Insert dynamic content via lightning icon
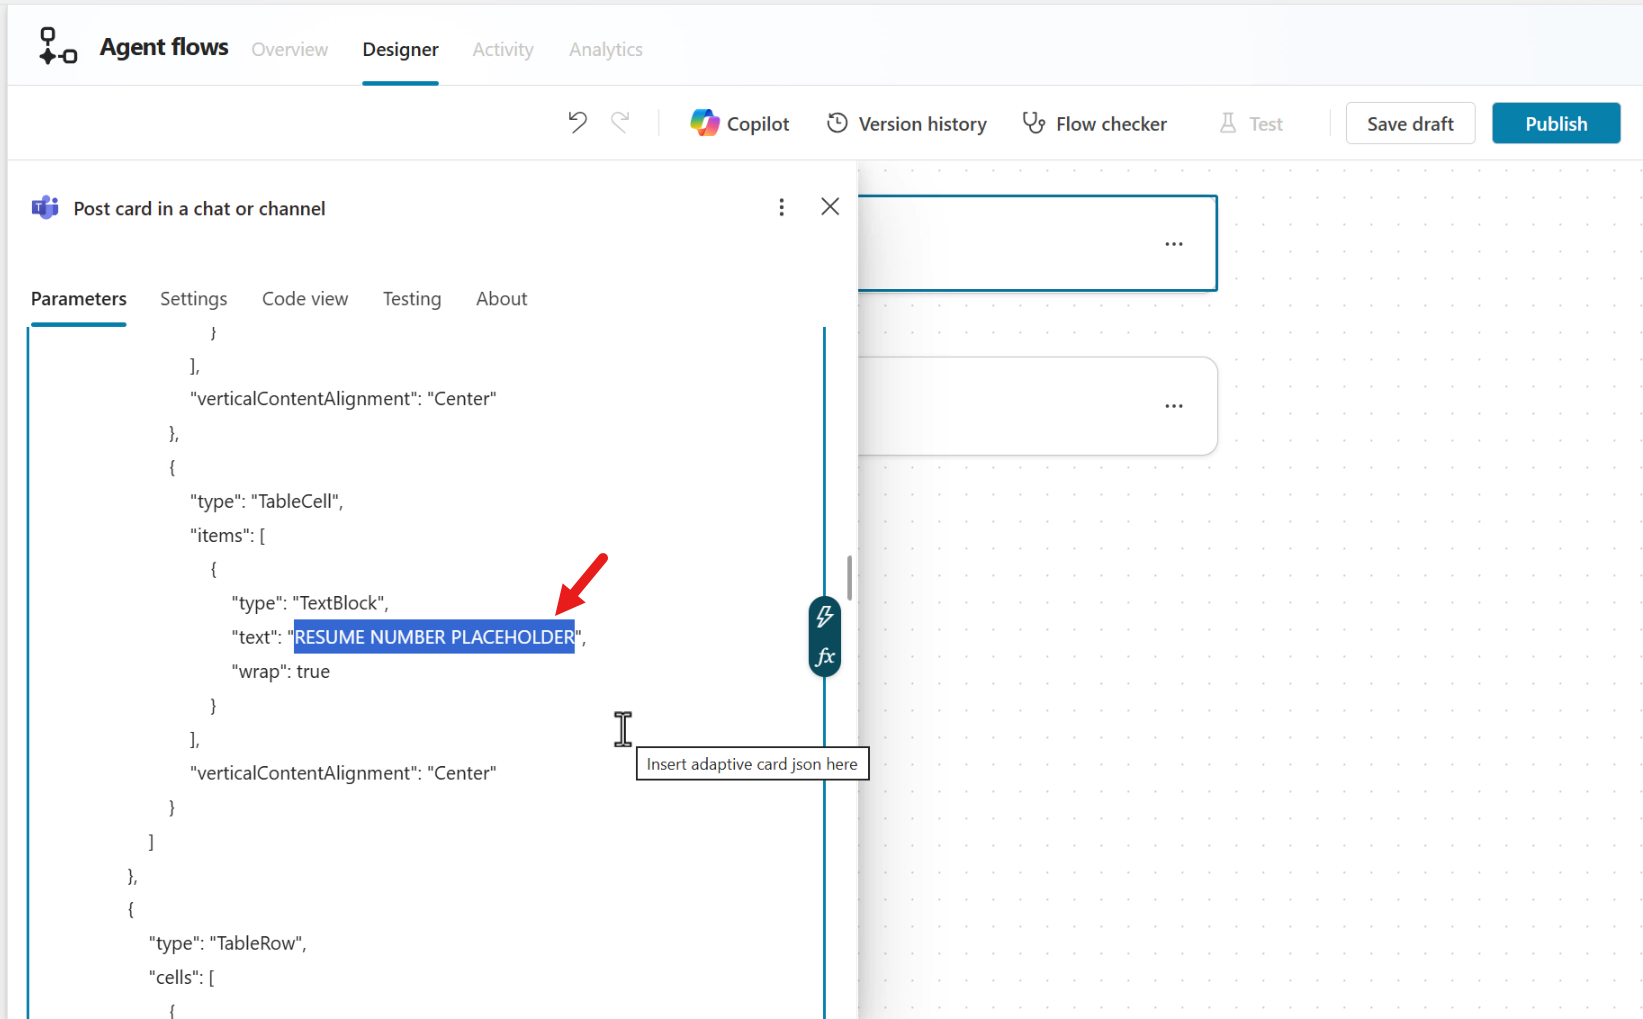This screenshot has width=1643, height=1019. (824, 617)
